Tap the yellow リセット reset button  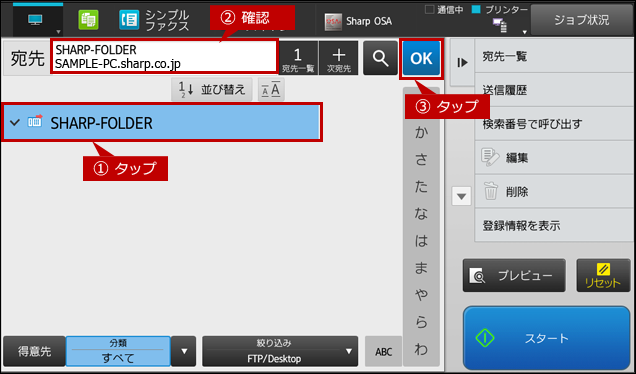point(603,275)
